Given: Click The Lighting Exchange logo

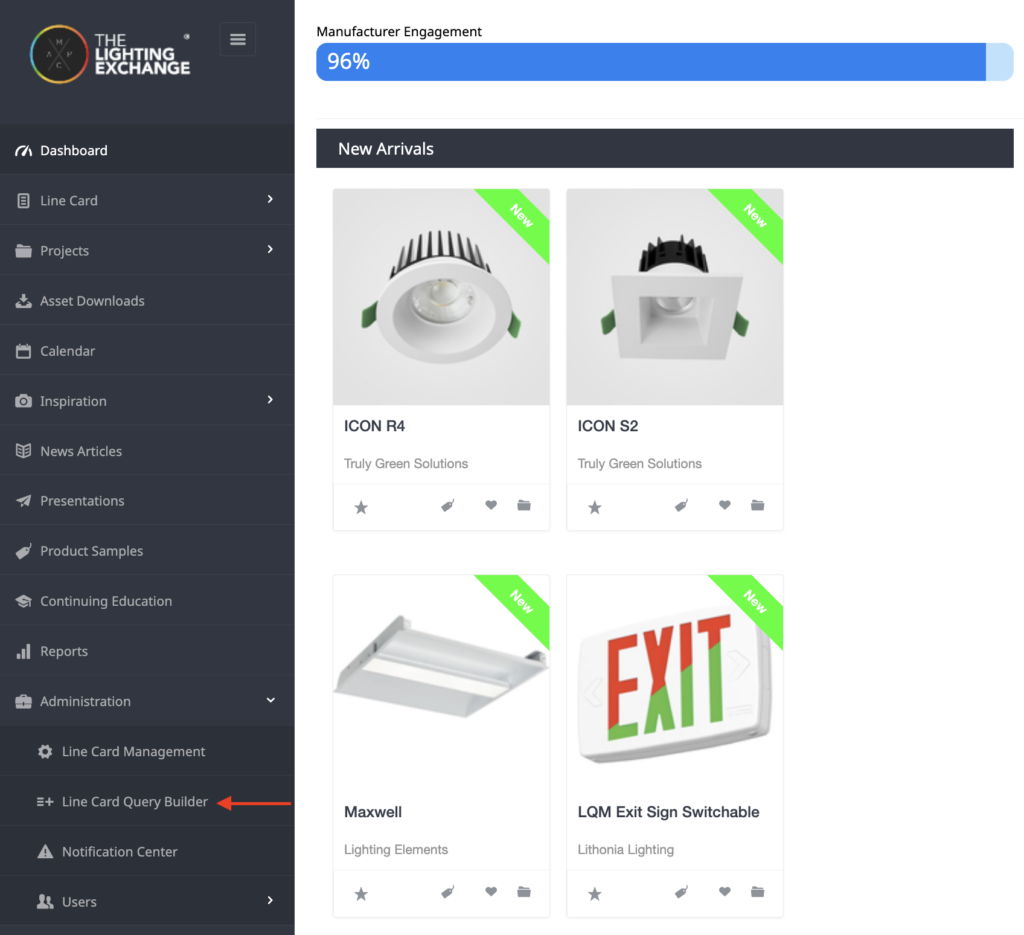Looking at the screenshot, I should click(x=110, y=54).
